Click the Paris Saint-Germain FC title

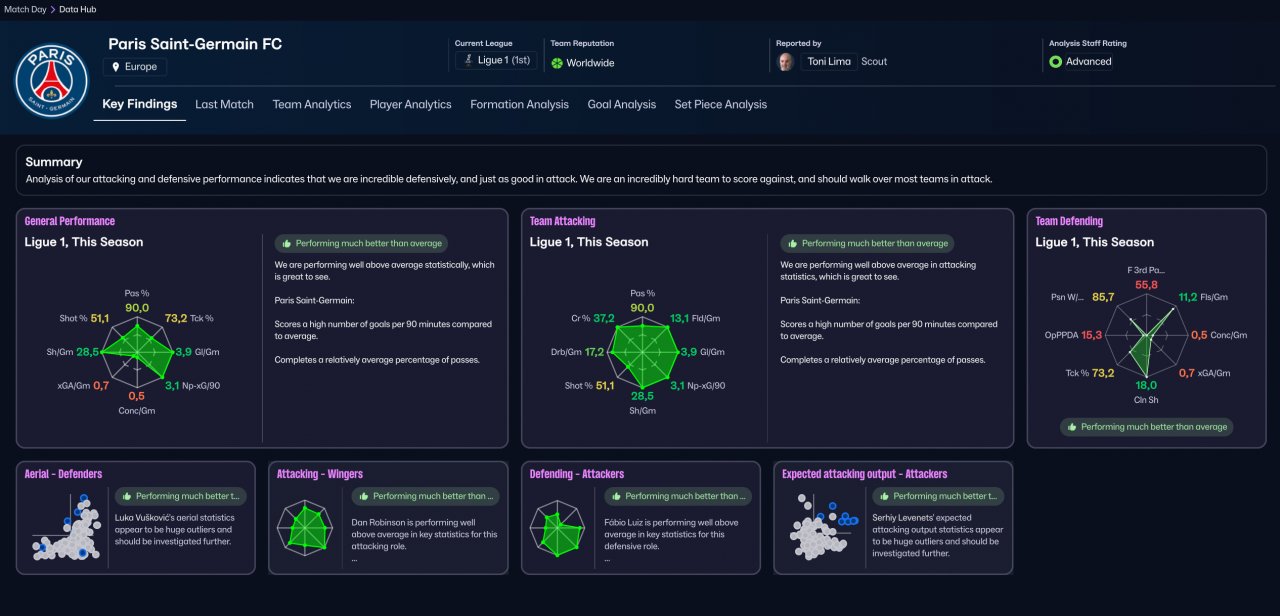pyautogui.click(x=195, y=44)
